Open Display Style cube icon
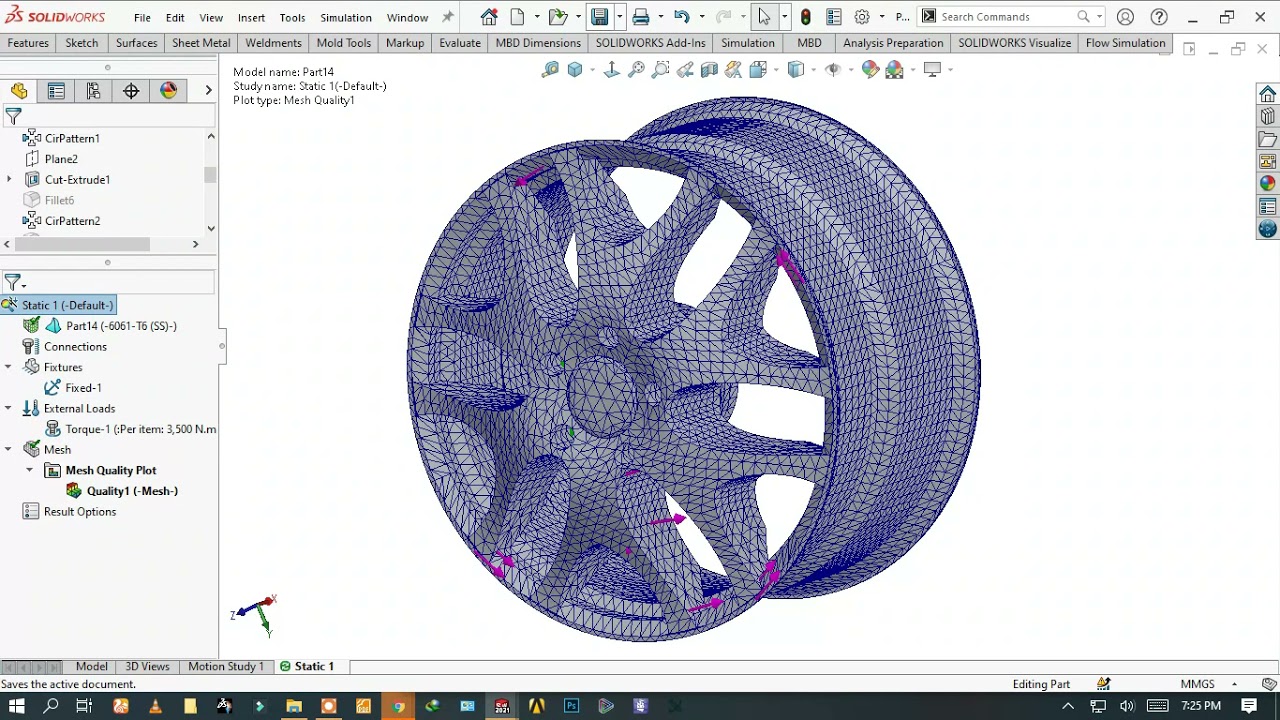Viewport: 1280px width, 720px height. 796,69
